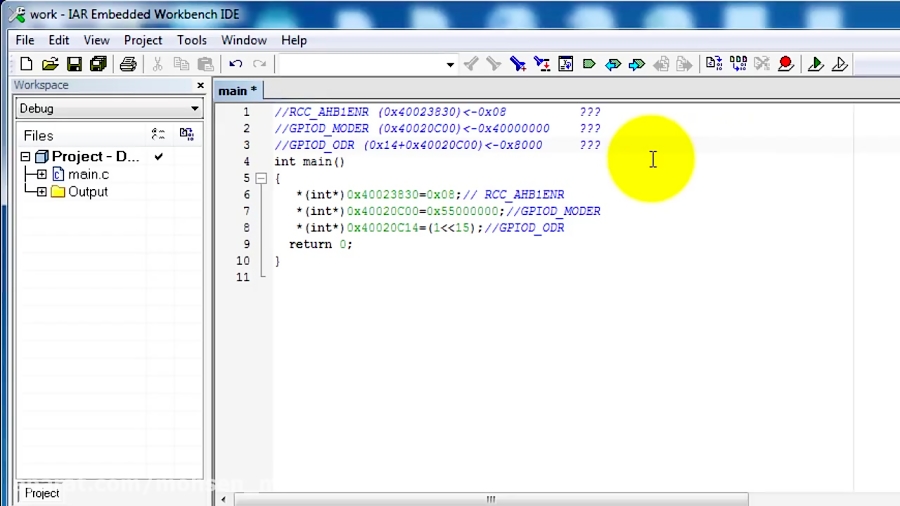Select the Project - D... root item
The height and width of the screenshot is (506, 900).
pos(95,157)
